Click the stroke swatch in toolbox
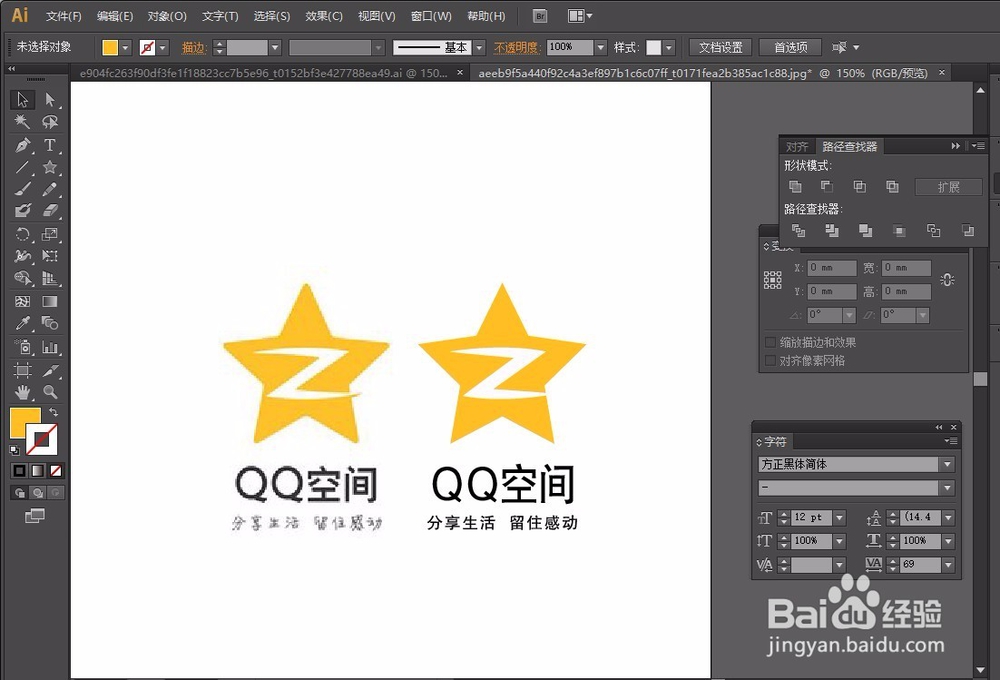The width and height of the screenshot is (1000, 680). (x=41, y=439)
